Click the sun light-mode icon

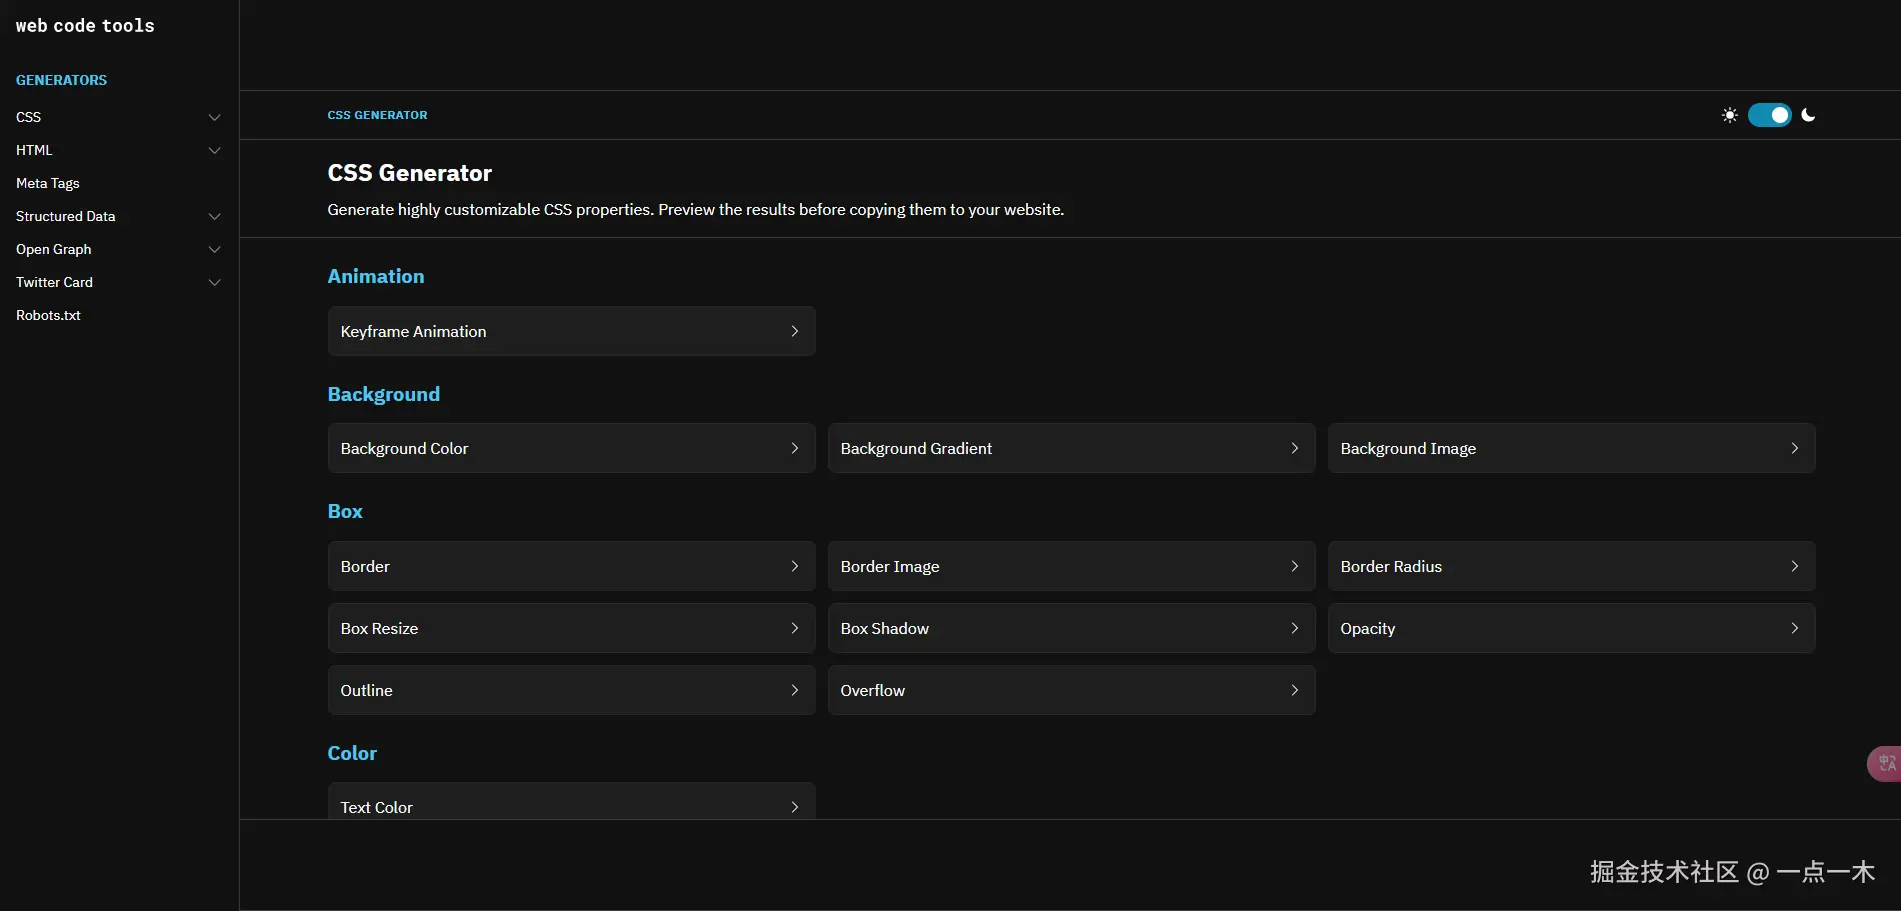(x=1729, y=116)
